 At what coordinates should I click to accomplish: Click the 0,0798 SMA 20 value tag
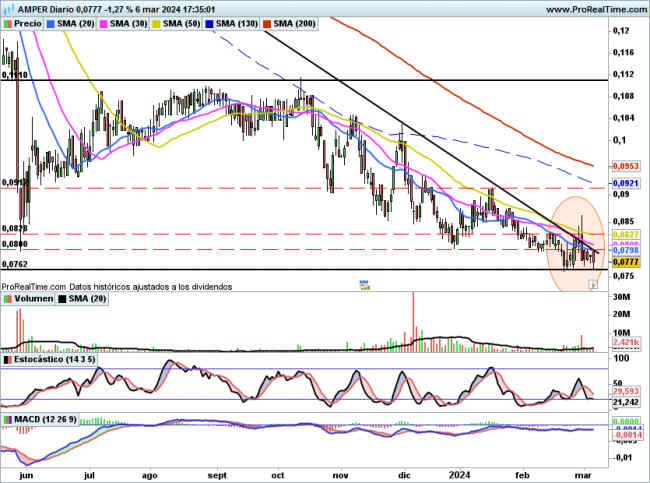point(626,250)
